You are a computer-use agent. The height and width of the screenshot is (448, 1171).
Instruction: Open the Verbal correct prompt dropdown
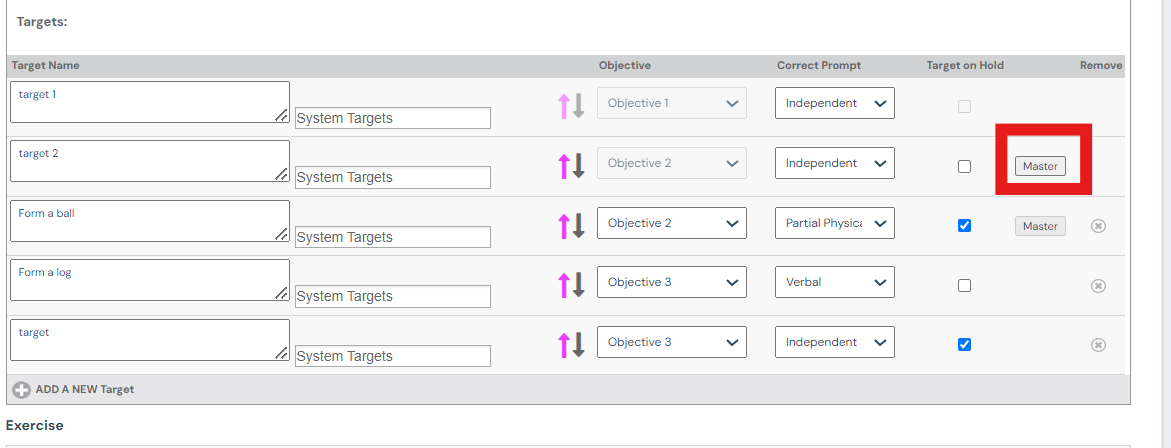[x=834, y=282]
